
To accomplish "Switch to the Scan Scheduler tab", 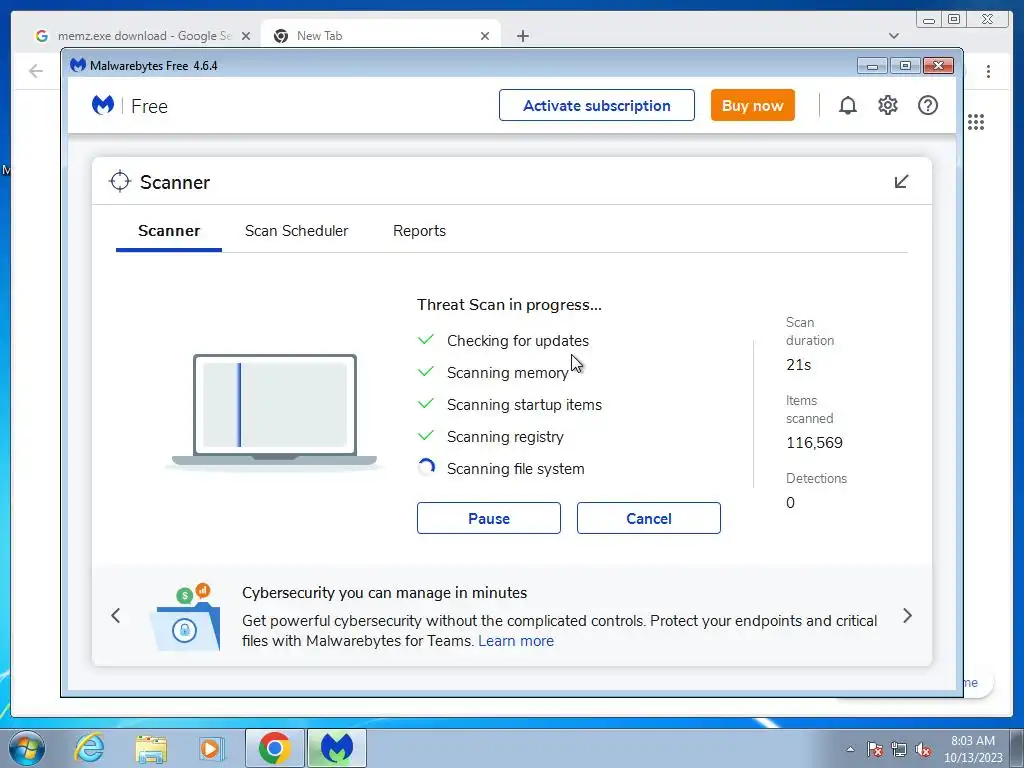I will coord(296,231).
